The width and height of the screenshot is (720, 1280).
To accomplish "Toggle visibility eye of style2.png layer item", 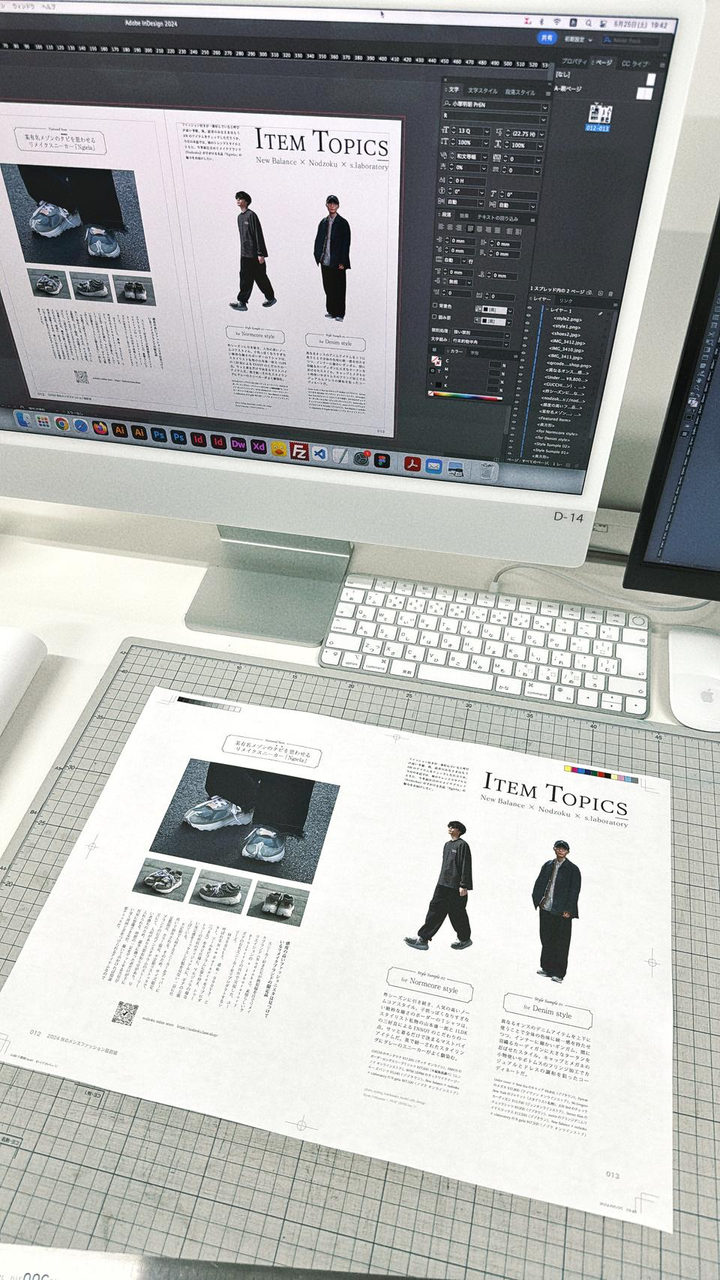I will pyautogui.click(x=529, y=316).
